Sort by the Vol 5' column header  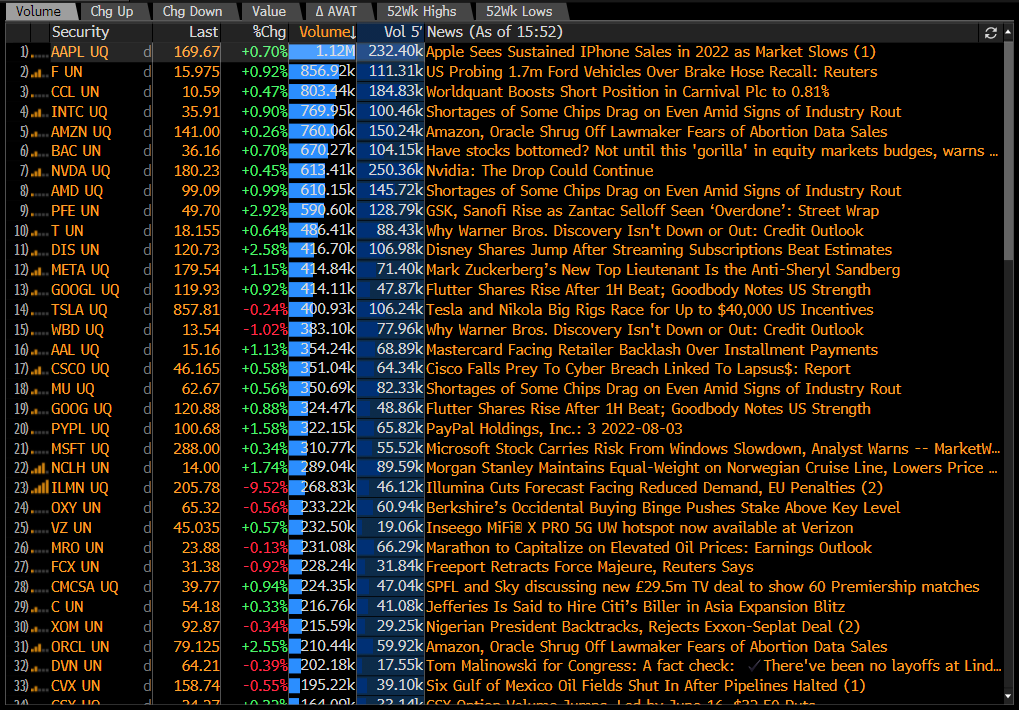tap(403, 32)
